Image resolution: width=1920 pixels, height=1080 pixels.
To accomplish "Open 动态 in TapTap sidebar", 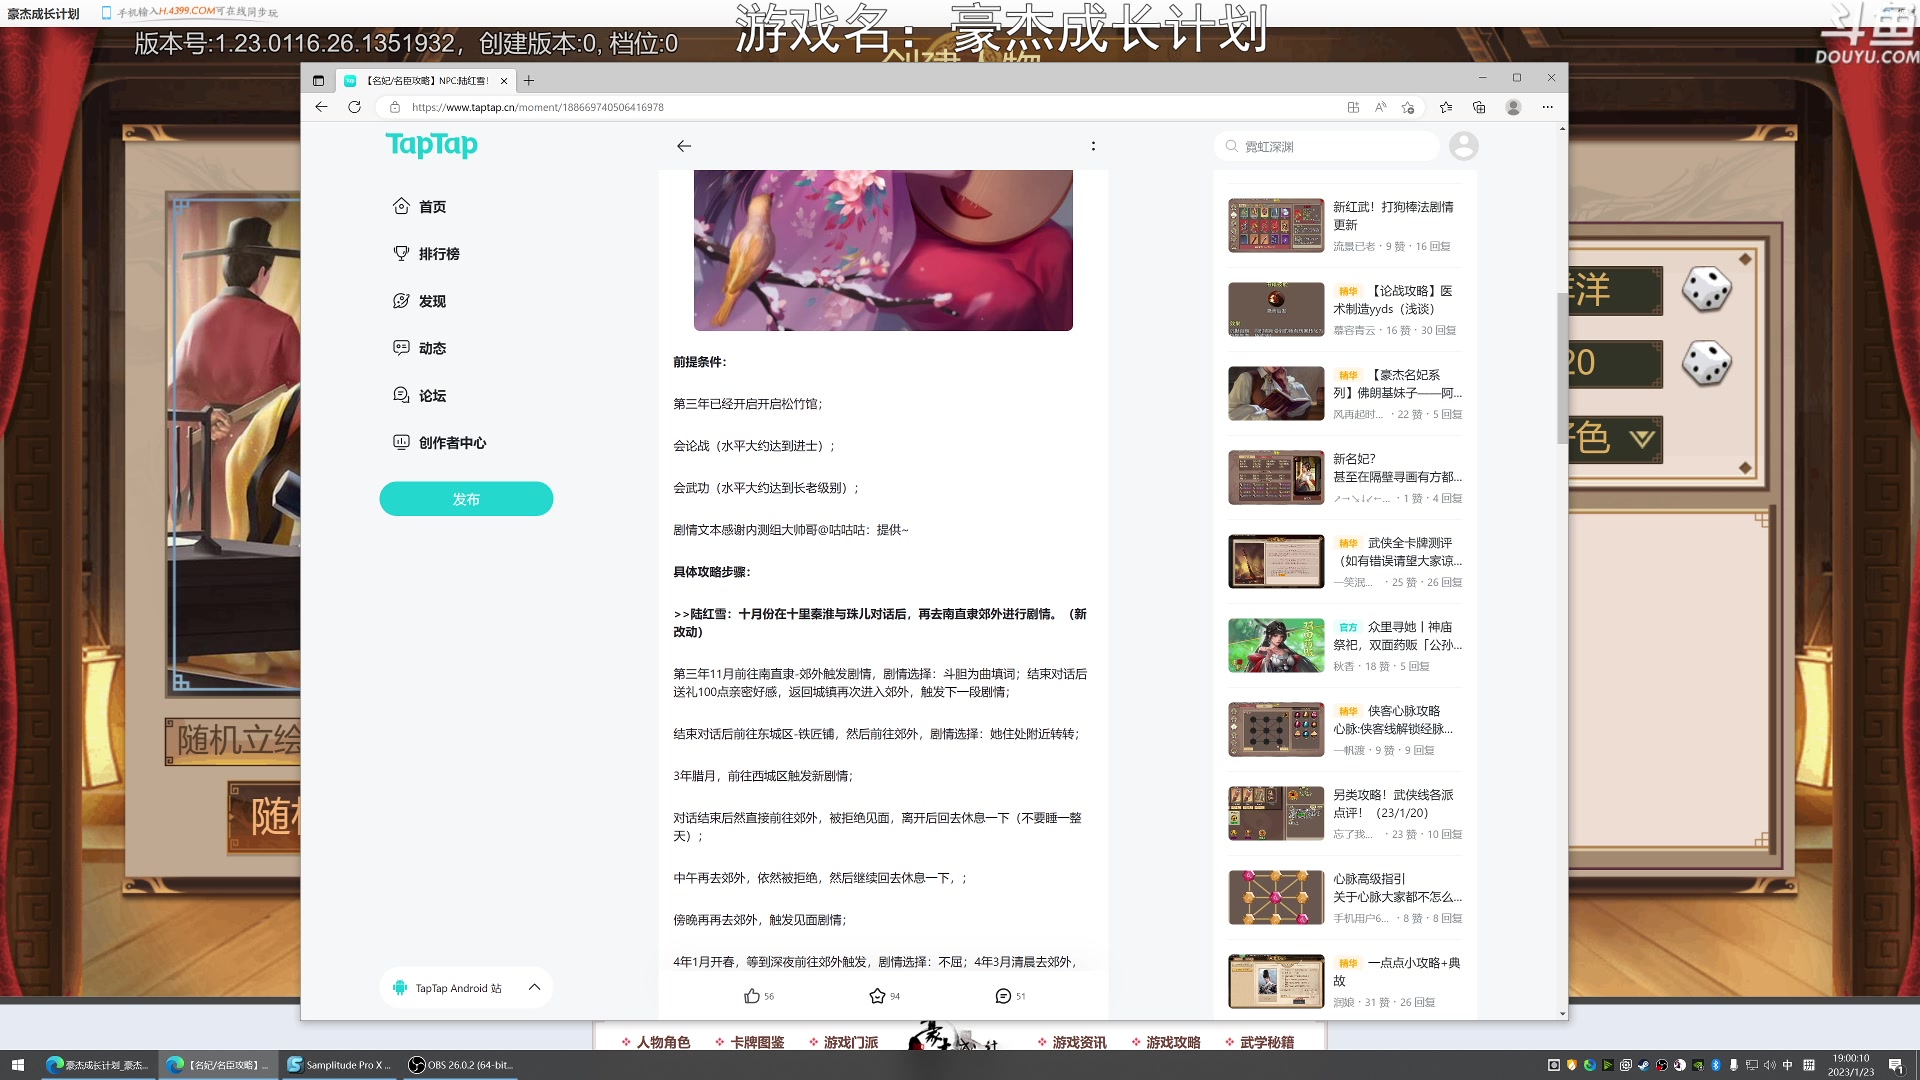I will (x=419, y=348).
